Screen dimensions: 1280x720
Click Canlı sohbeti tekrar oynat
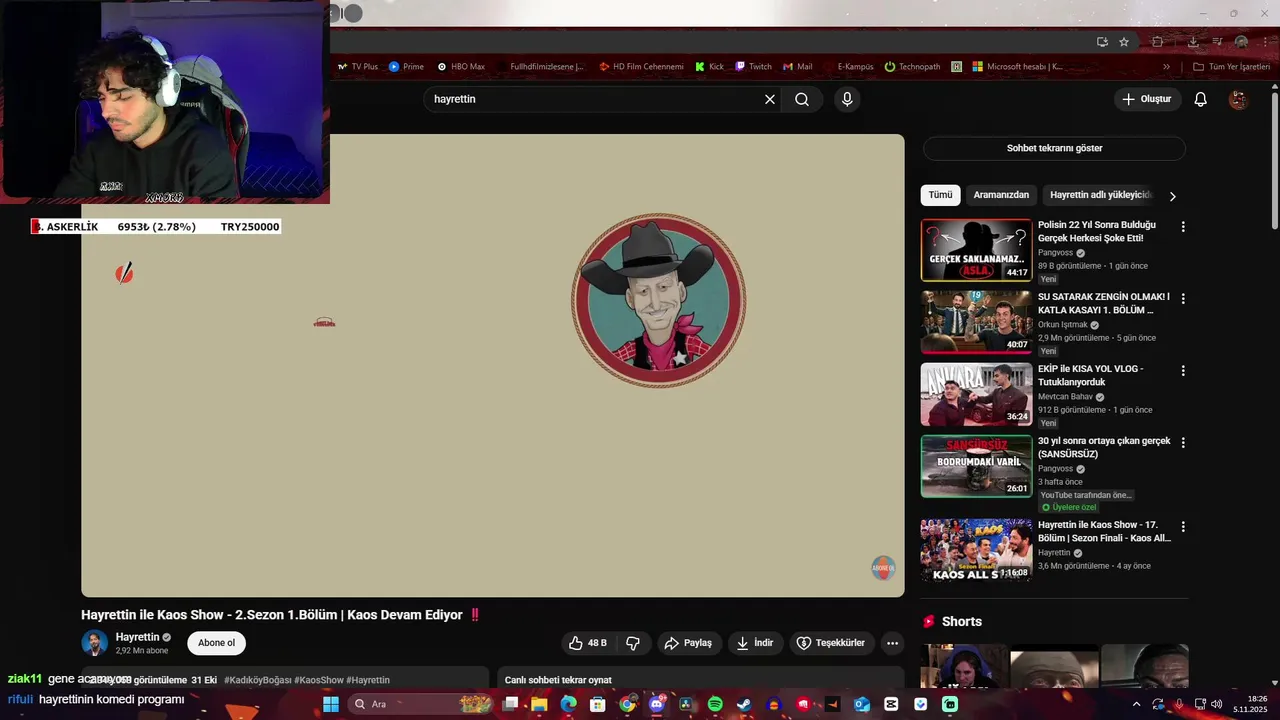[x=558, y=680]
